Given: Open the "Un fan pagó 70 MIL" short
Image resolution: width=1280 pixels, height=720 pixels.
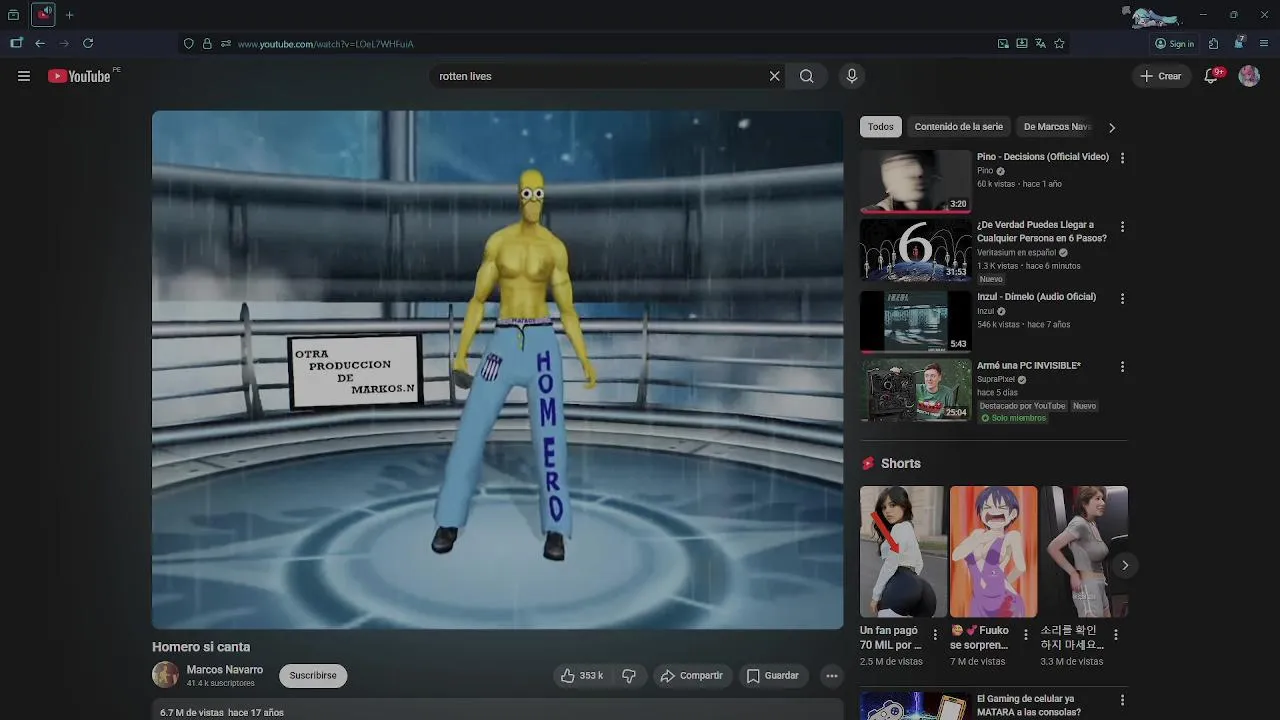Looking at the screenshot, I should click(903, 552).
